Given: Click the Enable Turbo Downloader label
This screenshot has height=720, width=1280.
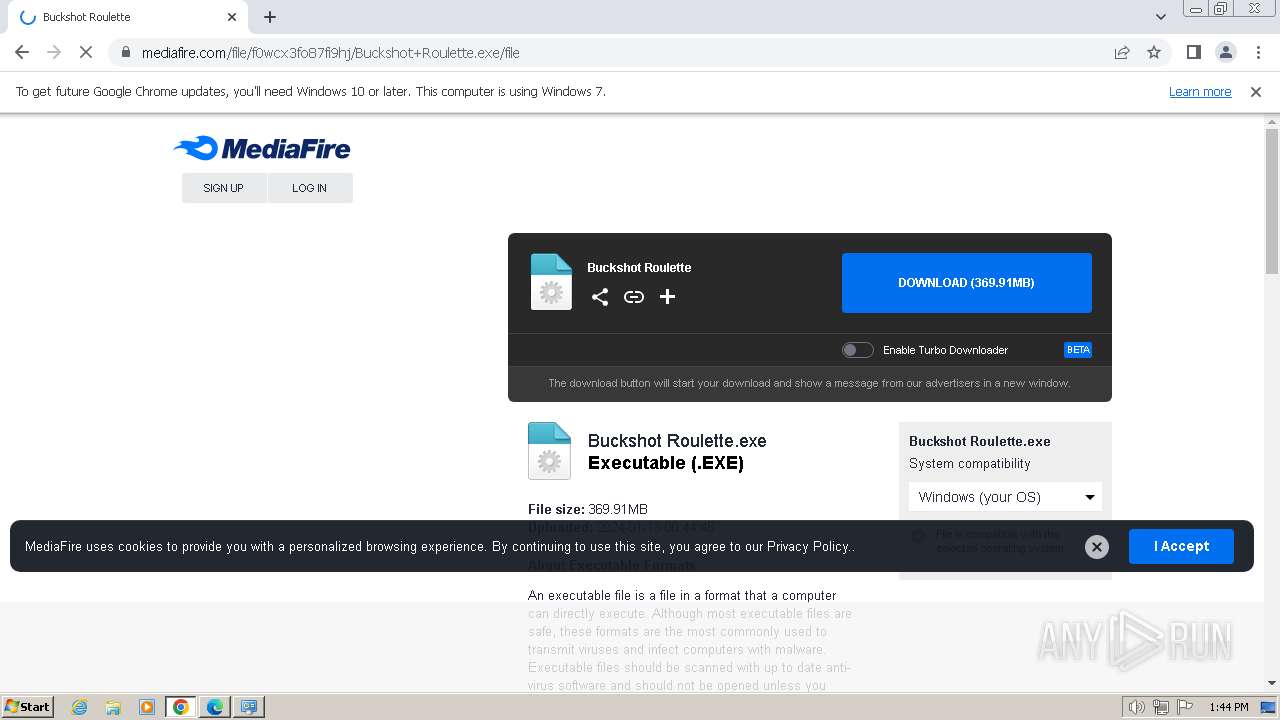Looking at the screenshot, I should [x=945, y=350].
